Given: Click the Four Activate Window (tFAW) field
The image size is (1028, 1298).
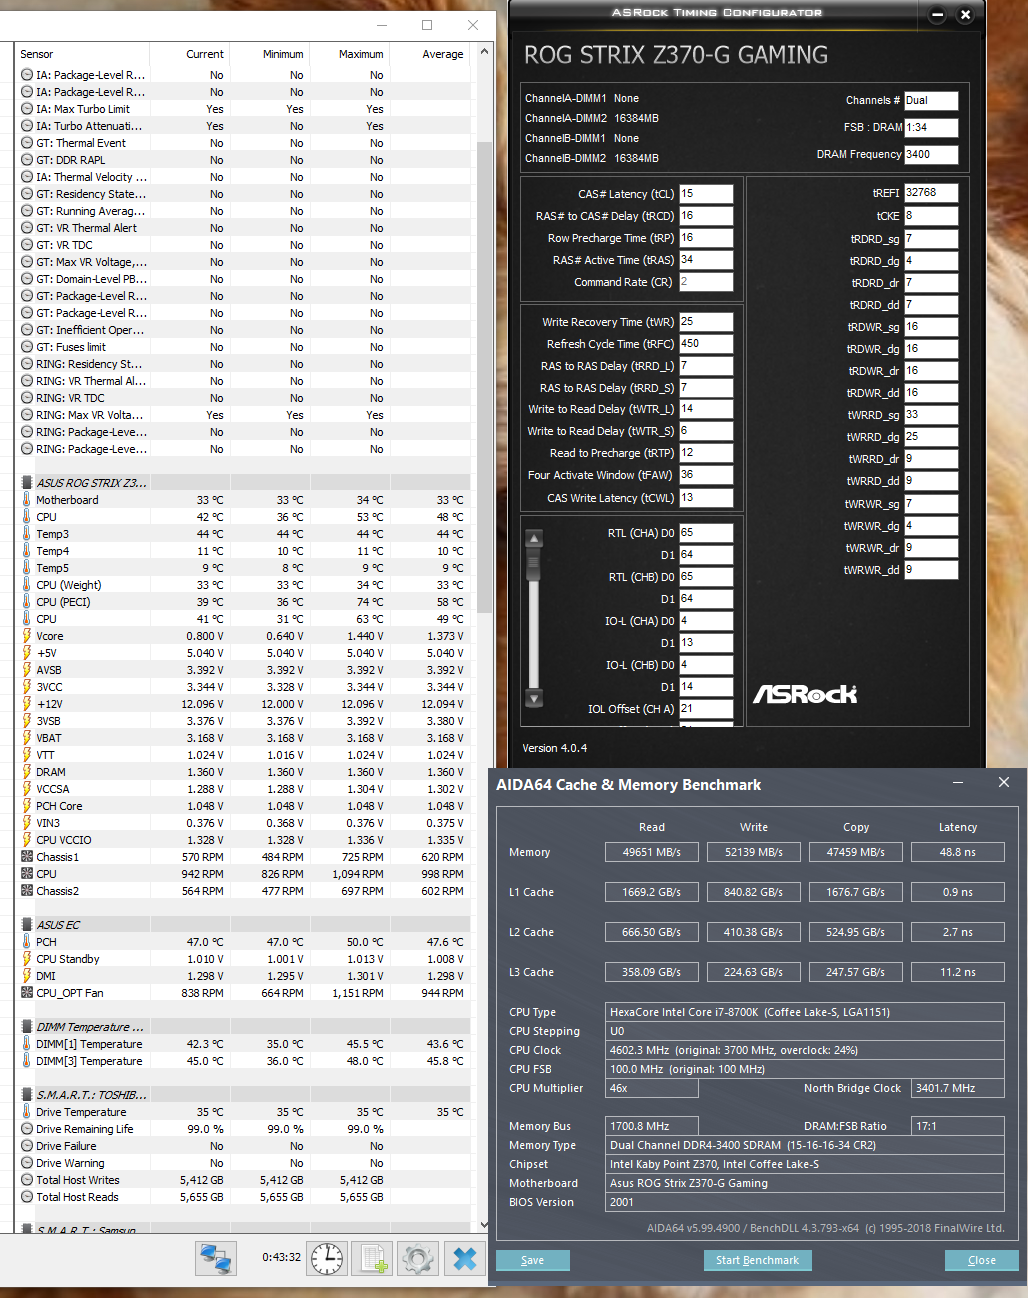Looking at the screenshot, I should (x=706, y=475).
